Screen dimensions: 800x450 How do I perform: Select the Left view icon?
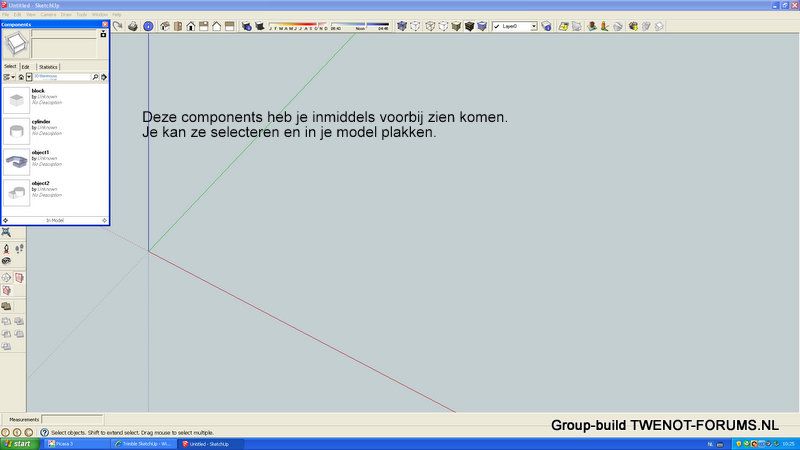tap(230, 26)
